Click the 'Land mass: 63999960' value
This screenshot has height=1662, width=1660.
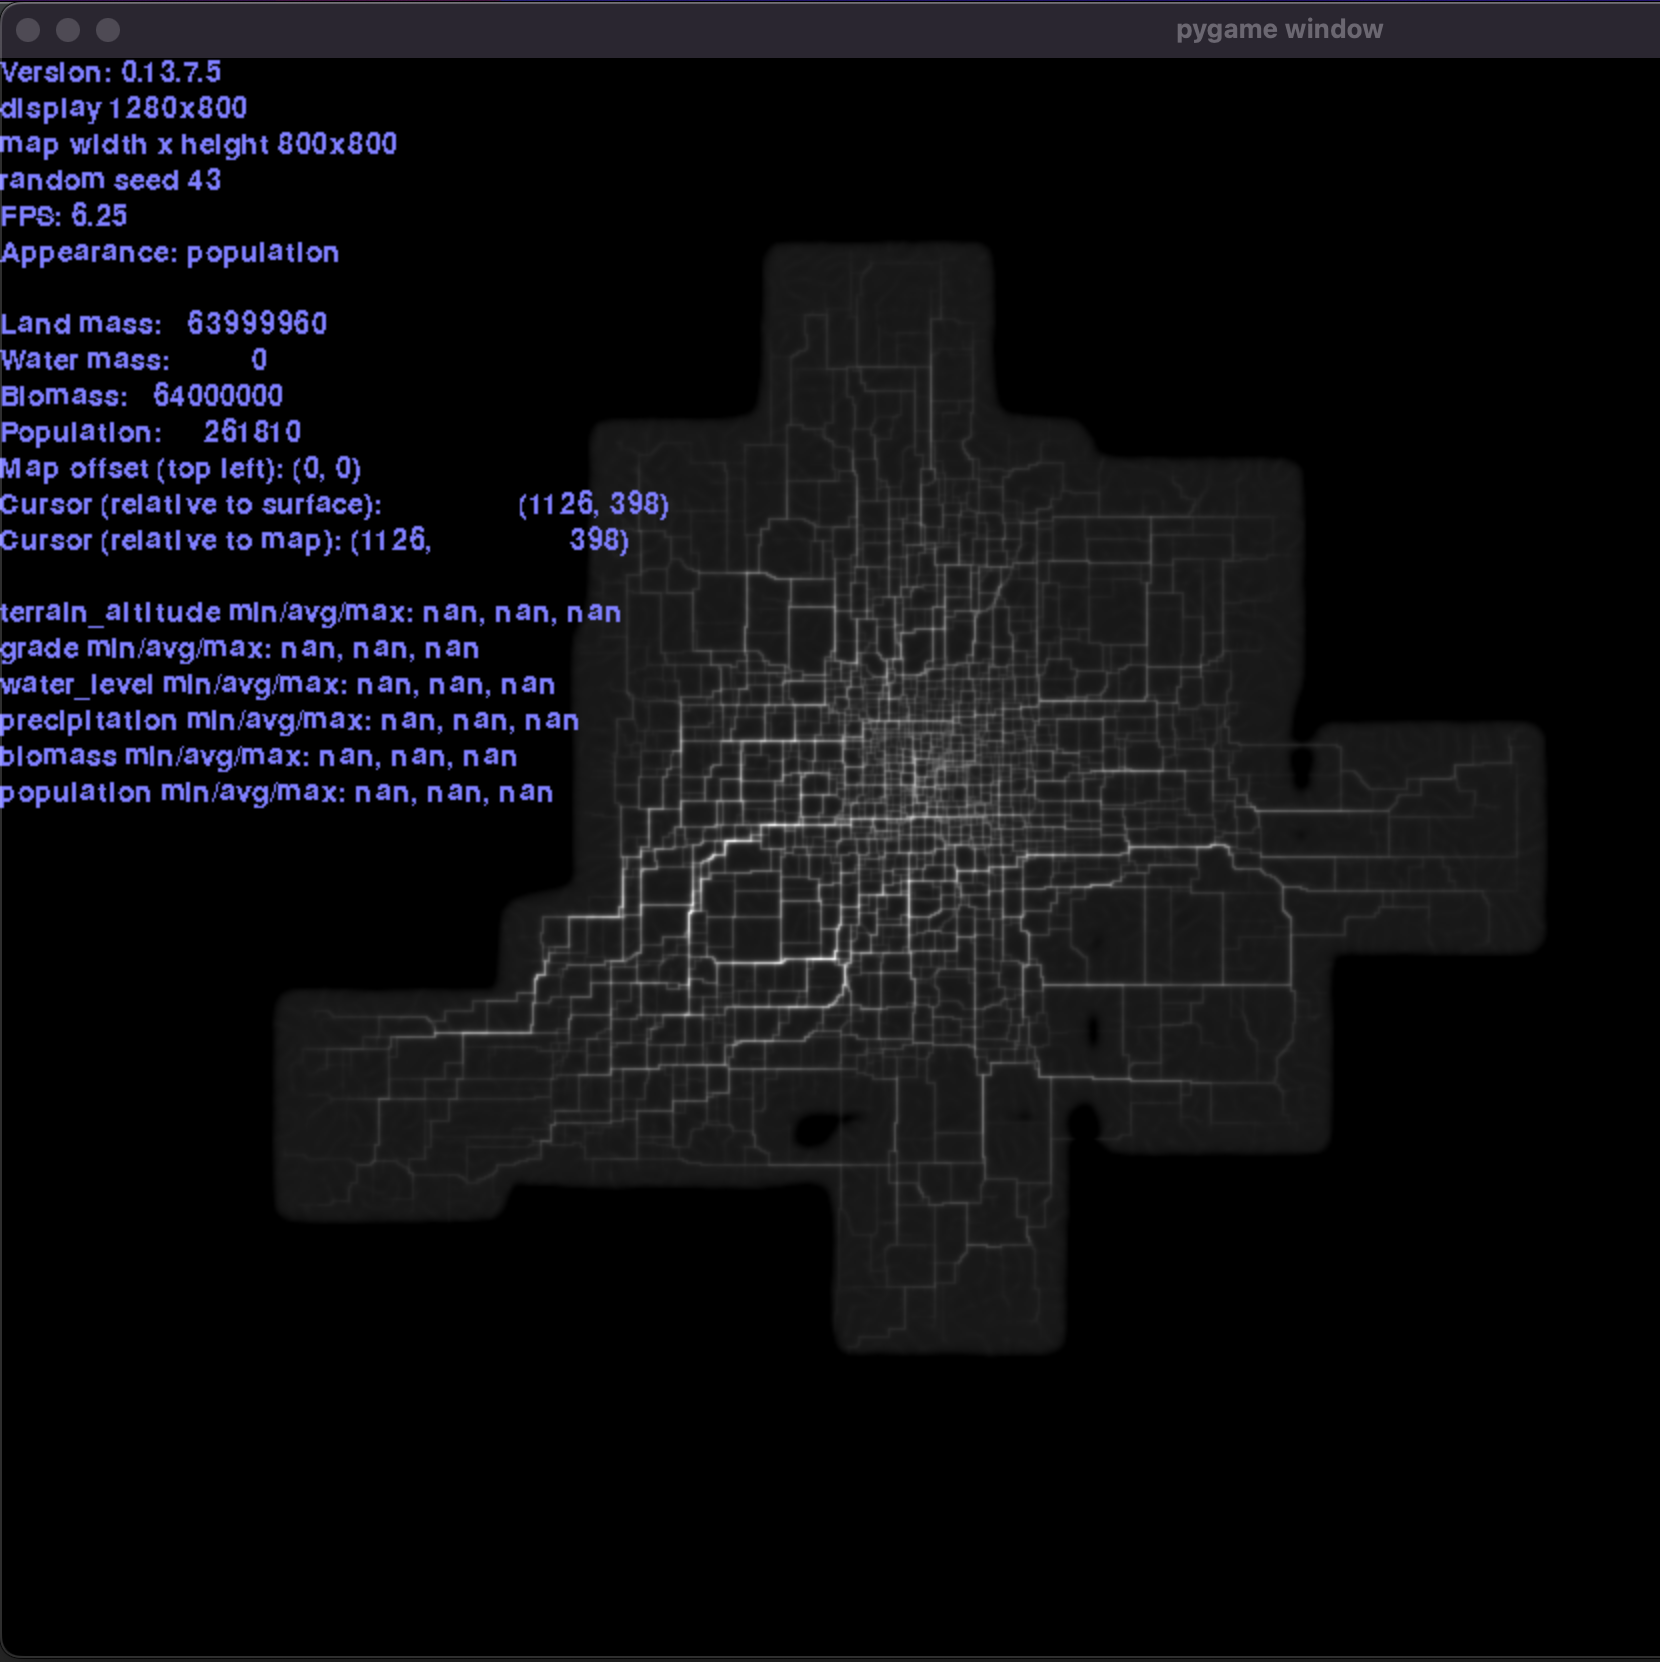[x=164, y=324]
